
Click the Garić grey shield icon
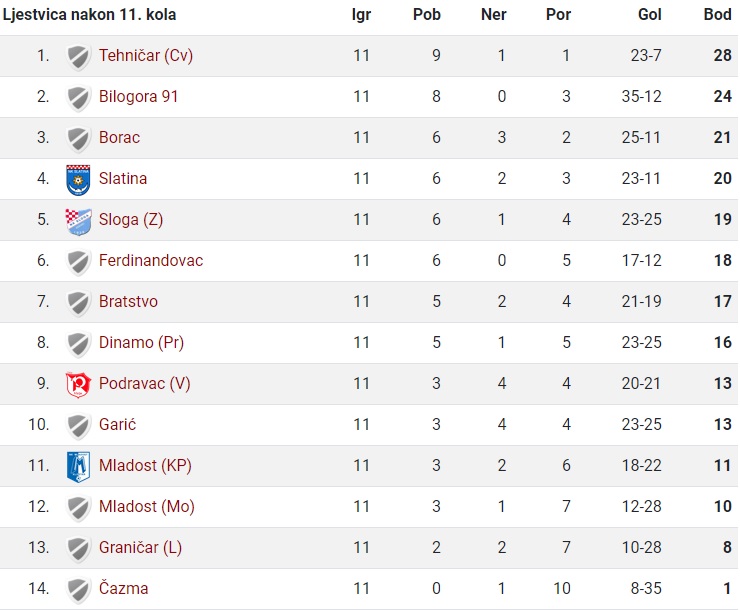(78, 426)
